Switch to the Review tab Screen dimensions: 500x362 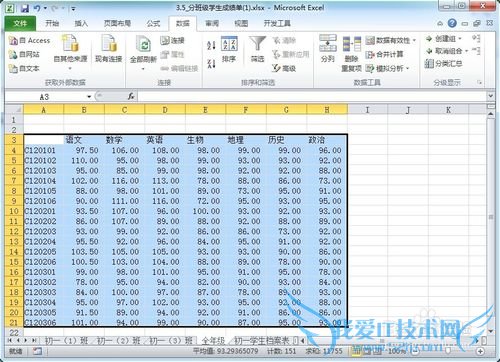tap(212, 23)
